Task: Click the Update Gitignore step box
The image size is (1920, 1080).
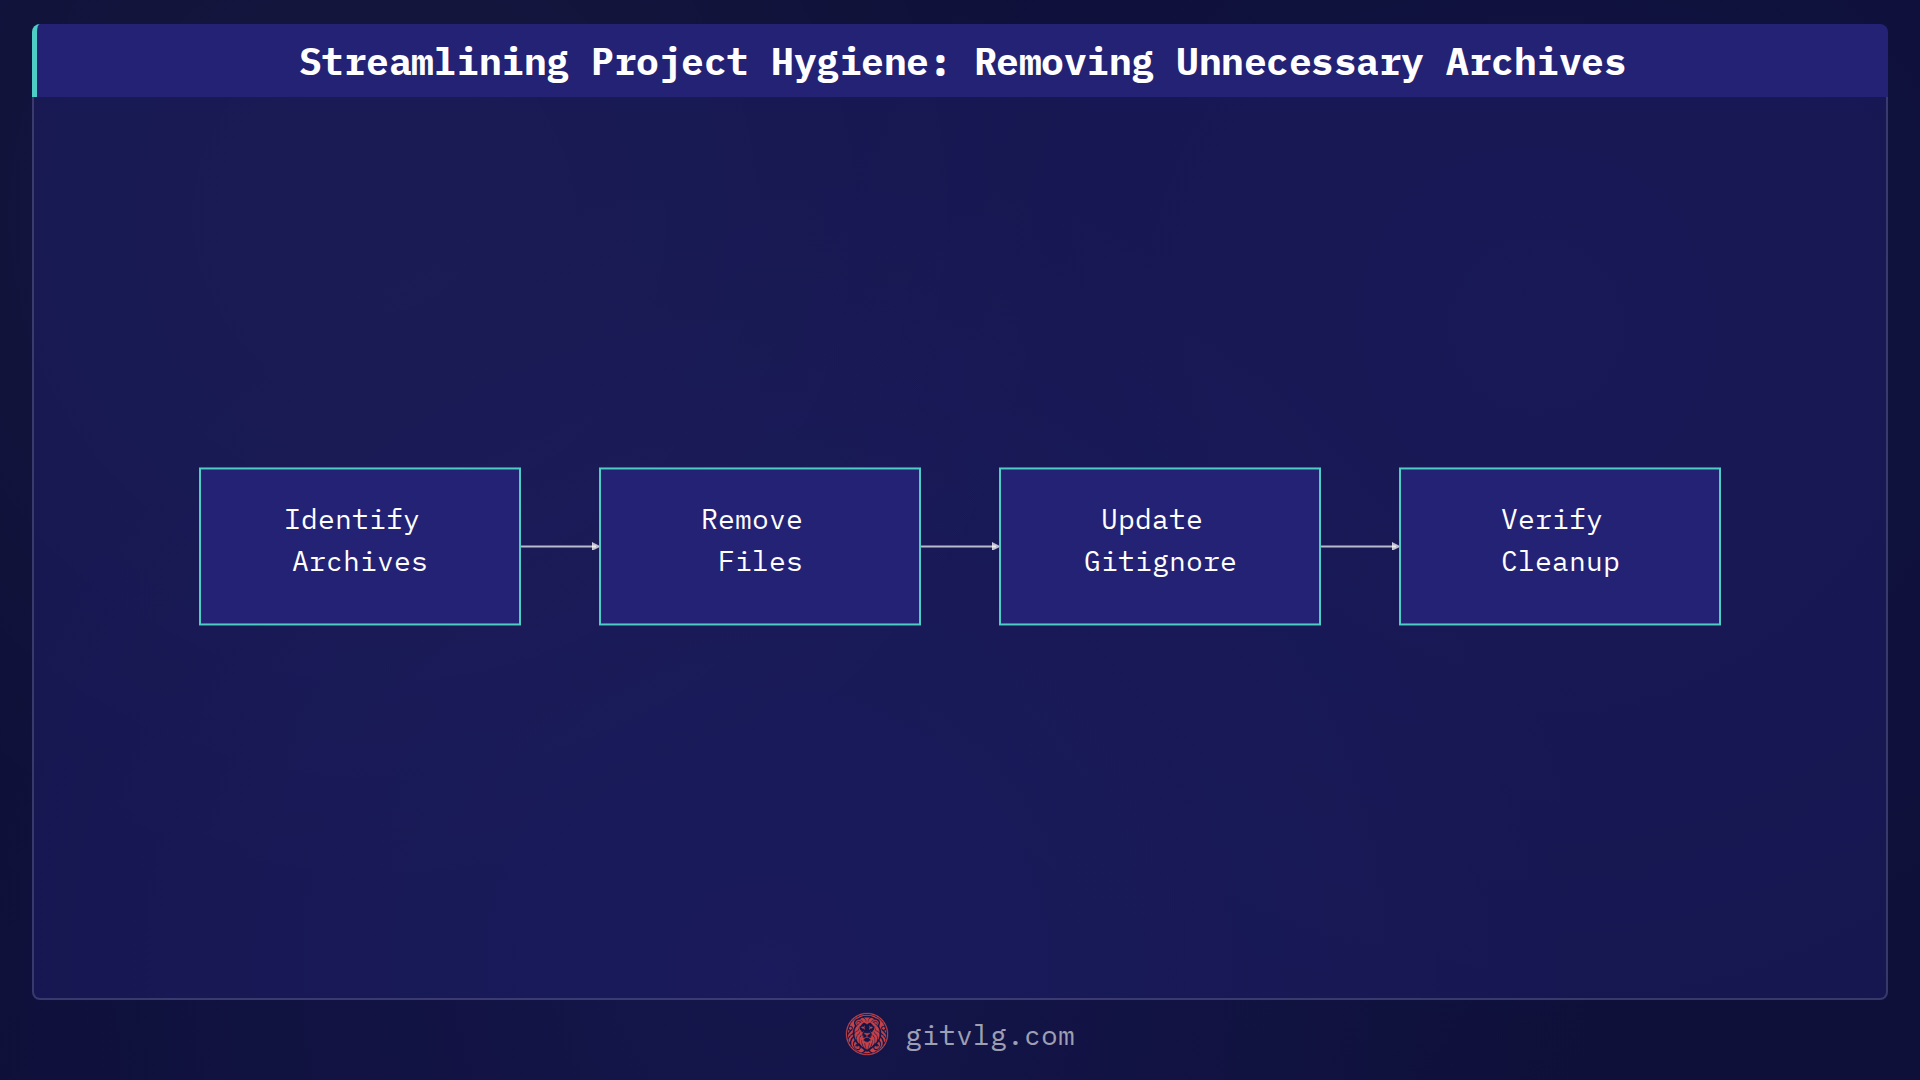Action: click(x=1160, y=546)
